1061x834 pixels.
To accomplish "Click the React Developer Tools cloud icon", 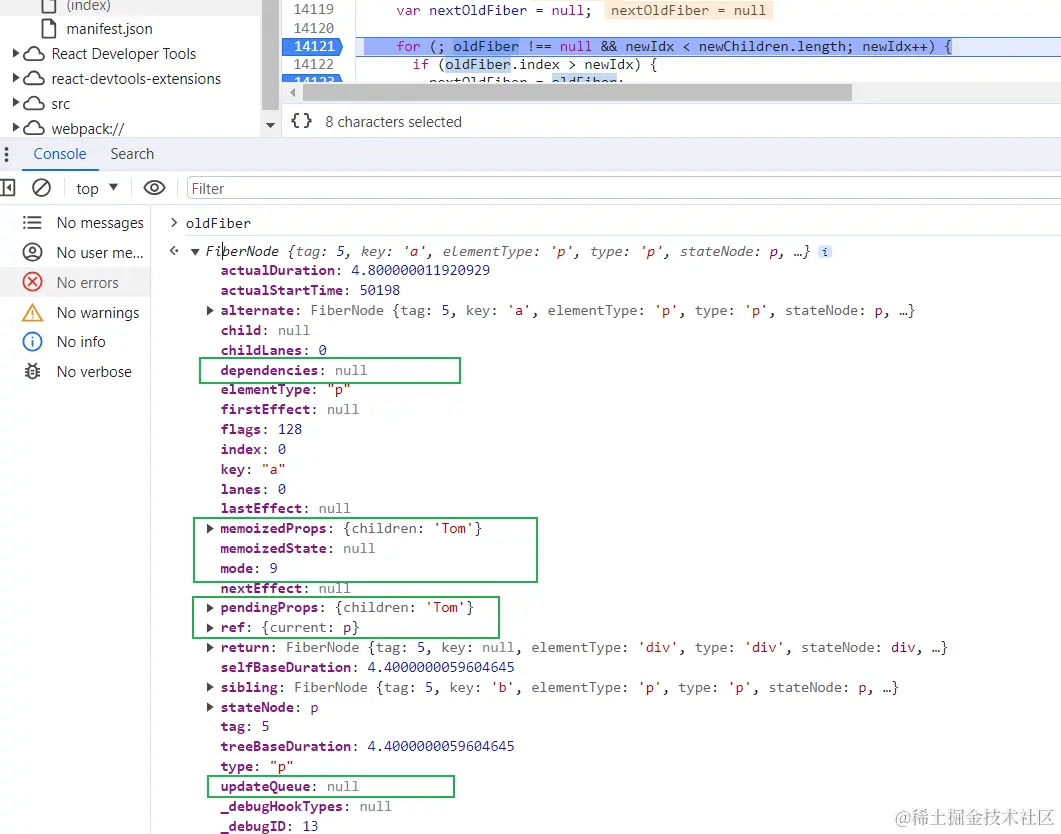I will [34, 53].
